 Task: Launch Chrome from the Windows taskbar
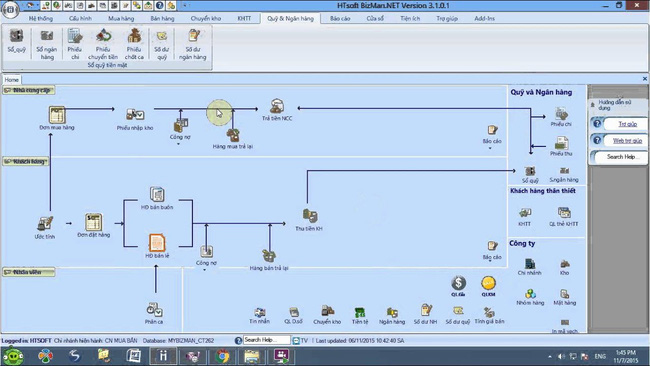[222, 356]
